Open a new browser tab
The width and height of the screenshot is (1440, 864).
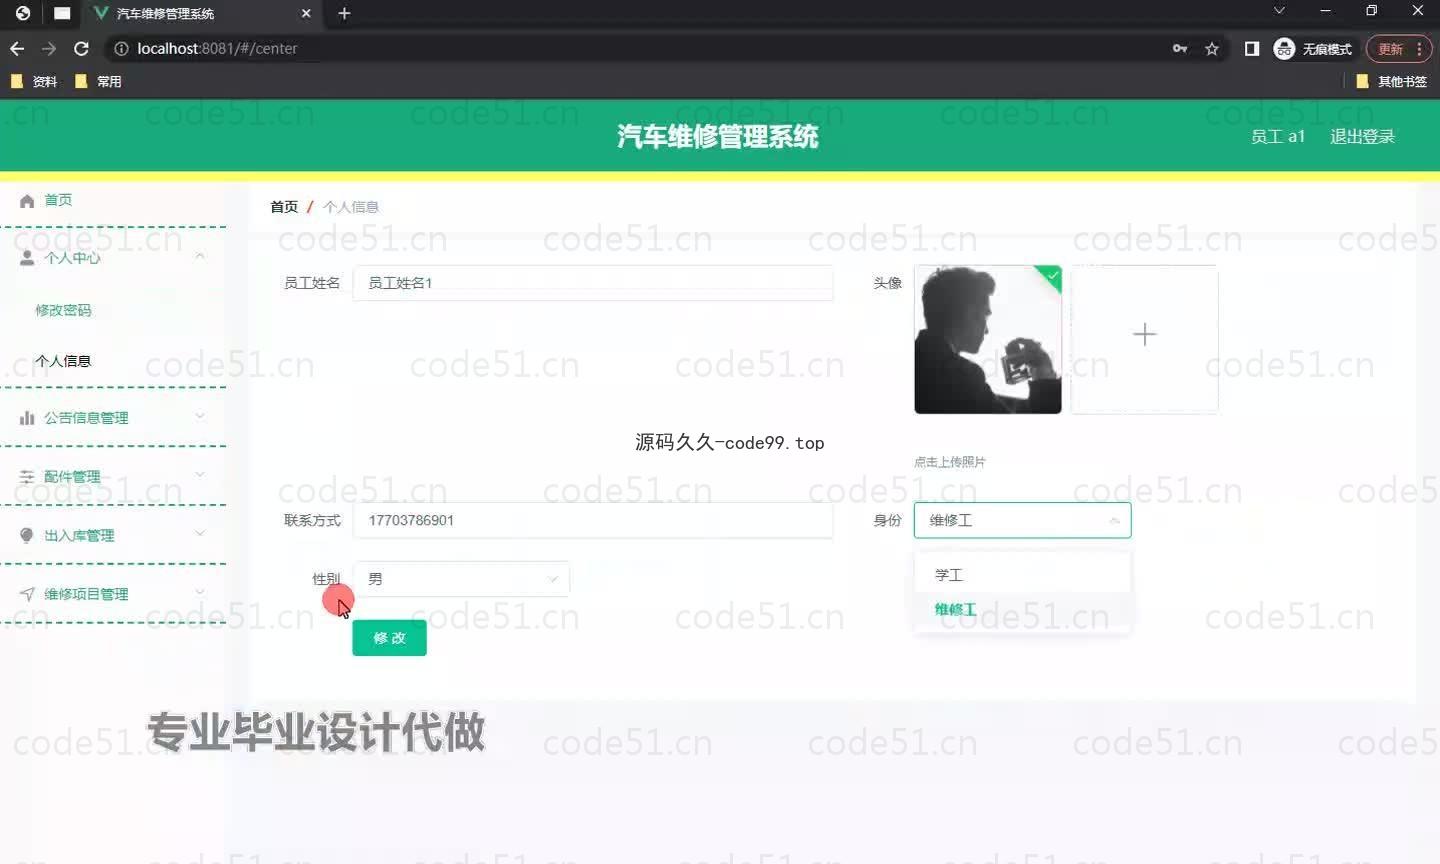344,13
